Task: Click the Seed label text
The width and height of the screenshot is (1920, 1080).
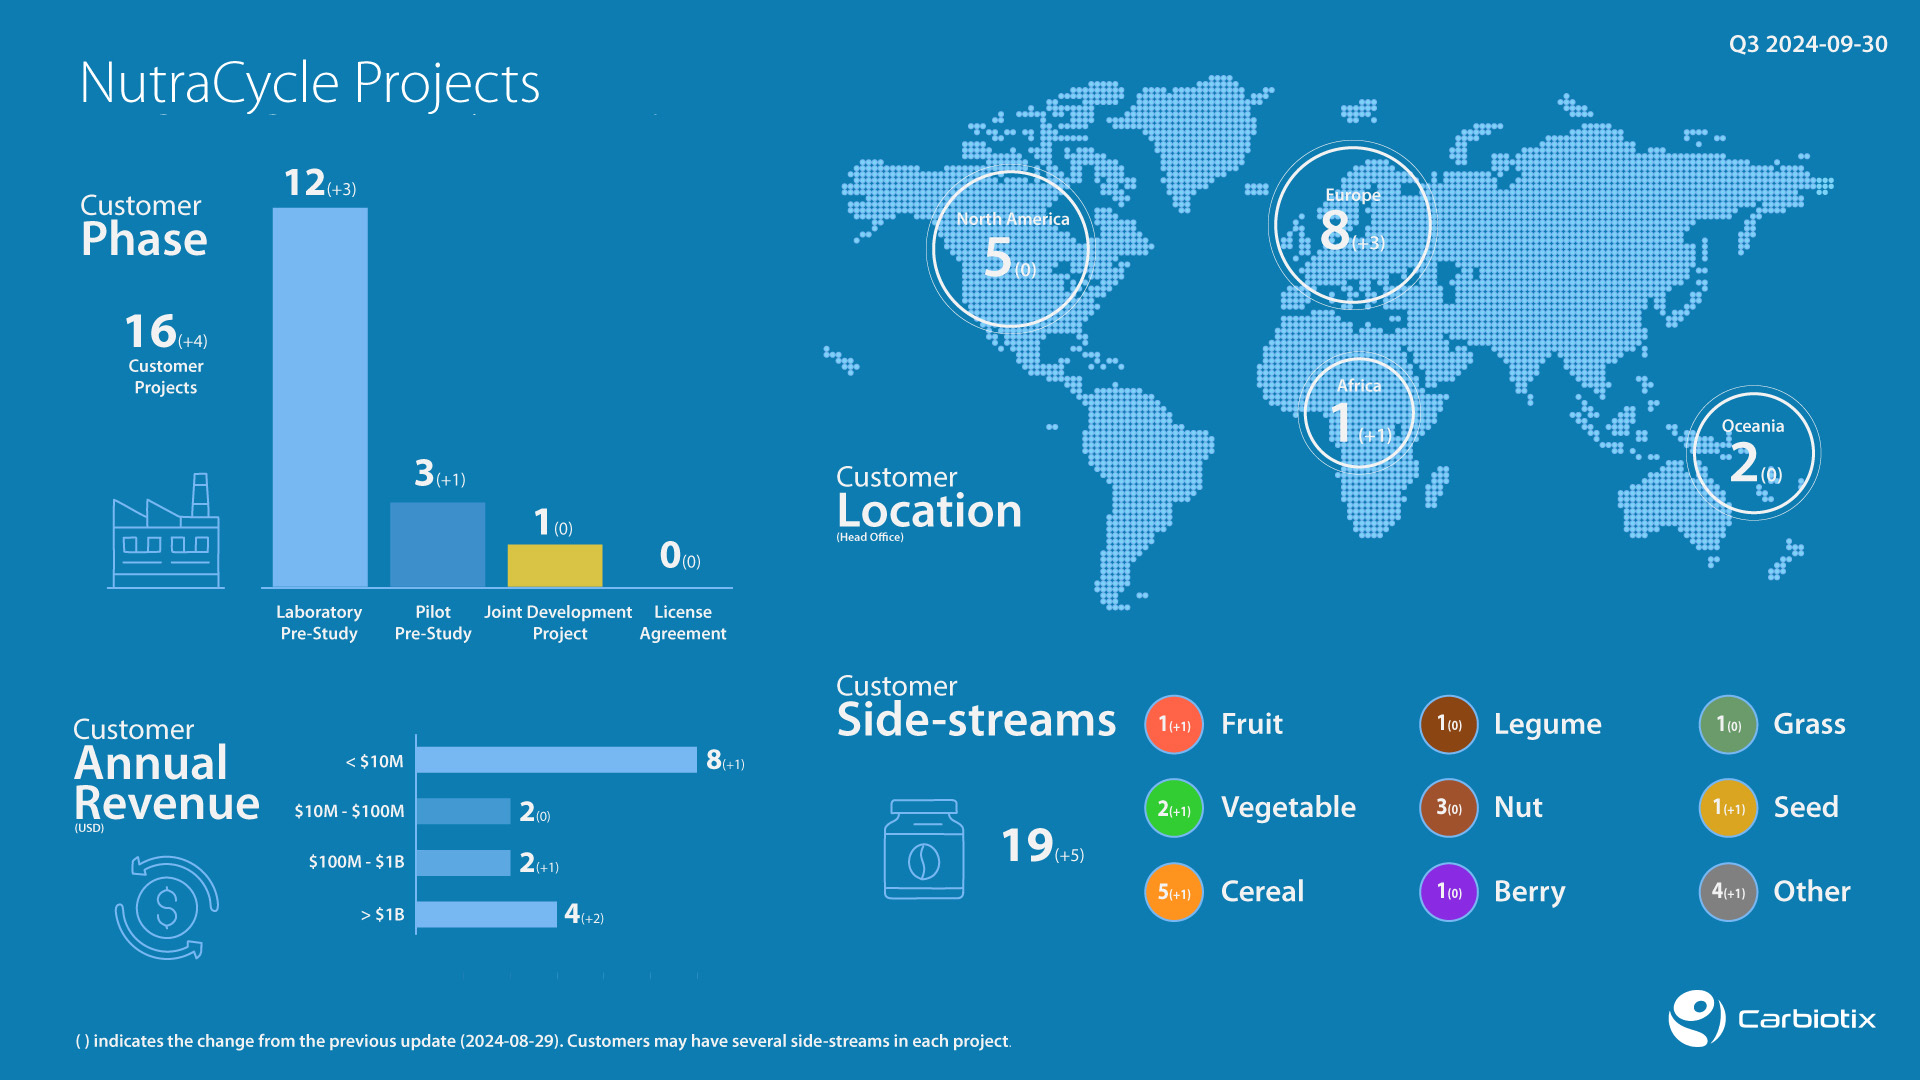Action: pos(1806,808)
